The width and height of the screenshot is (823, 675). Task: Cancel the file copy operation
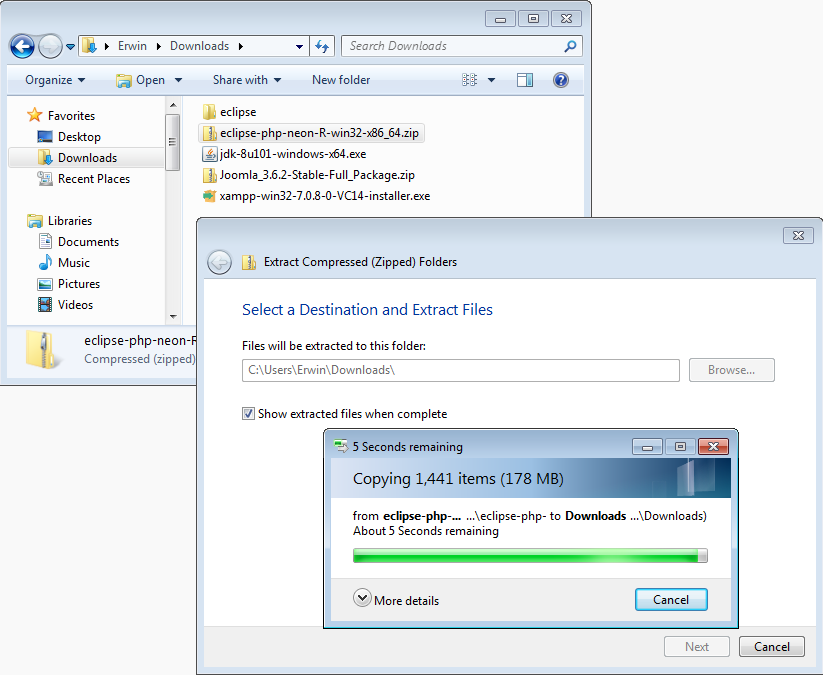[x=671, y=599]
